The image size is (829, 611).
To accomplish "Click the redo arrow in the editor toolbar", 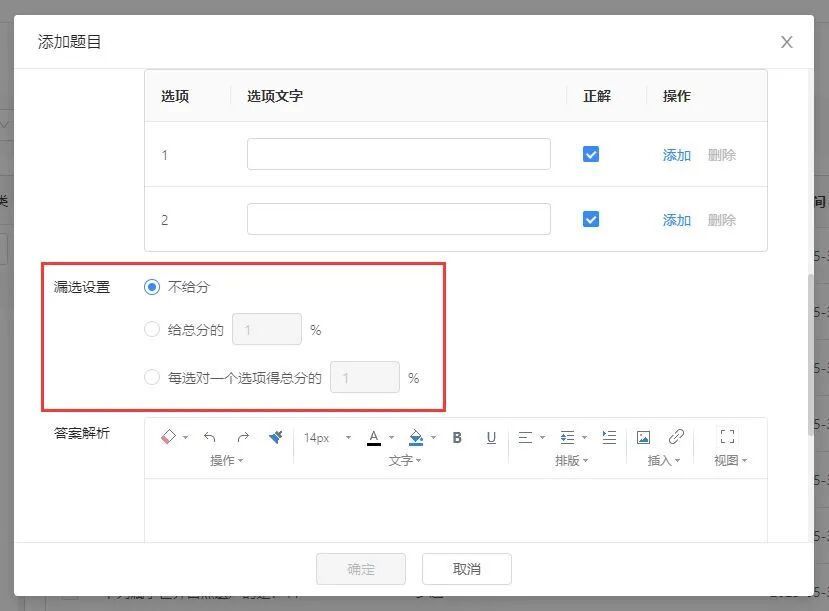I will click(x=243, y=436).
